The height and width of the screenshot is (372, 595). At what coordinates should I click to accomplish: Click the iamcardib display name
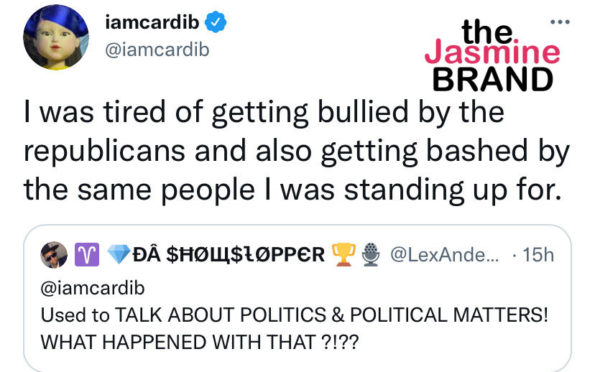pos(152,22)
